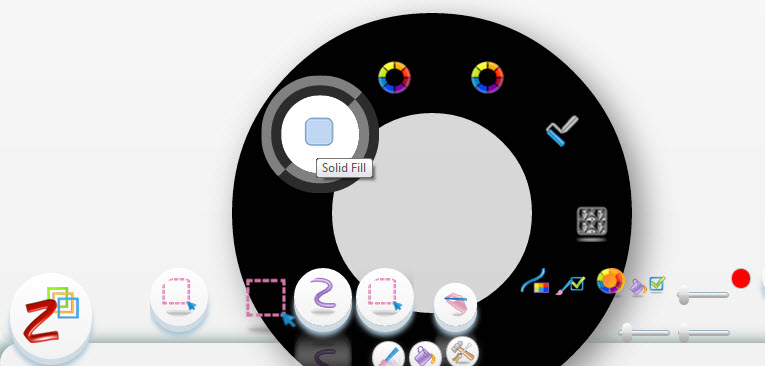Open the grayscale texture pattern thumbnail
This screenshot has height=366, width=765.
592,222
